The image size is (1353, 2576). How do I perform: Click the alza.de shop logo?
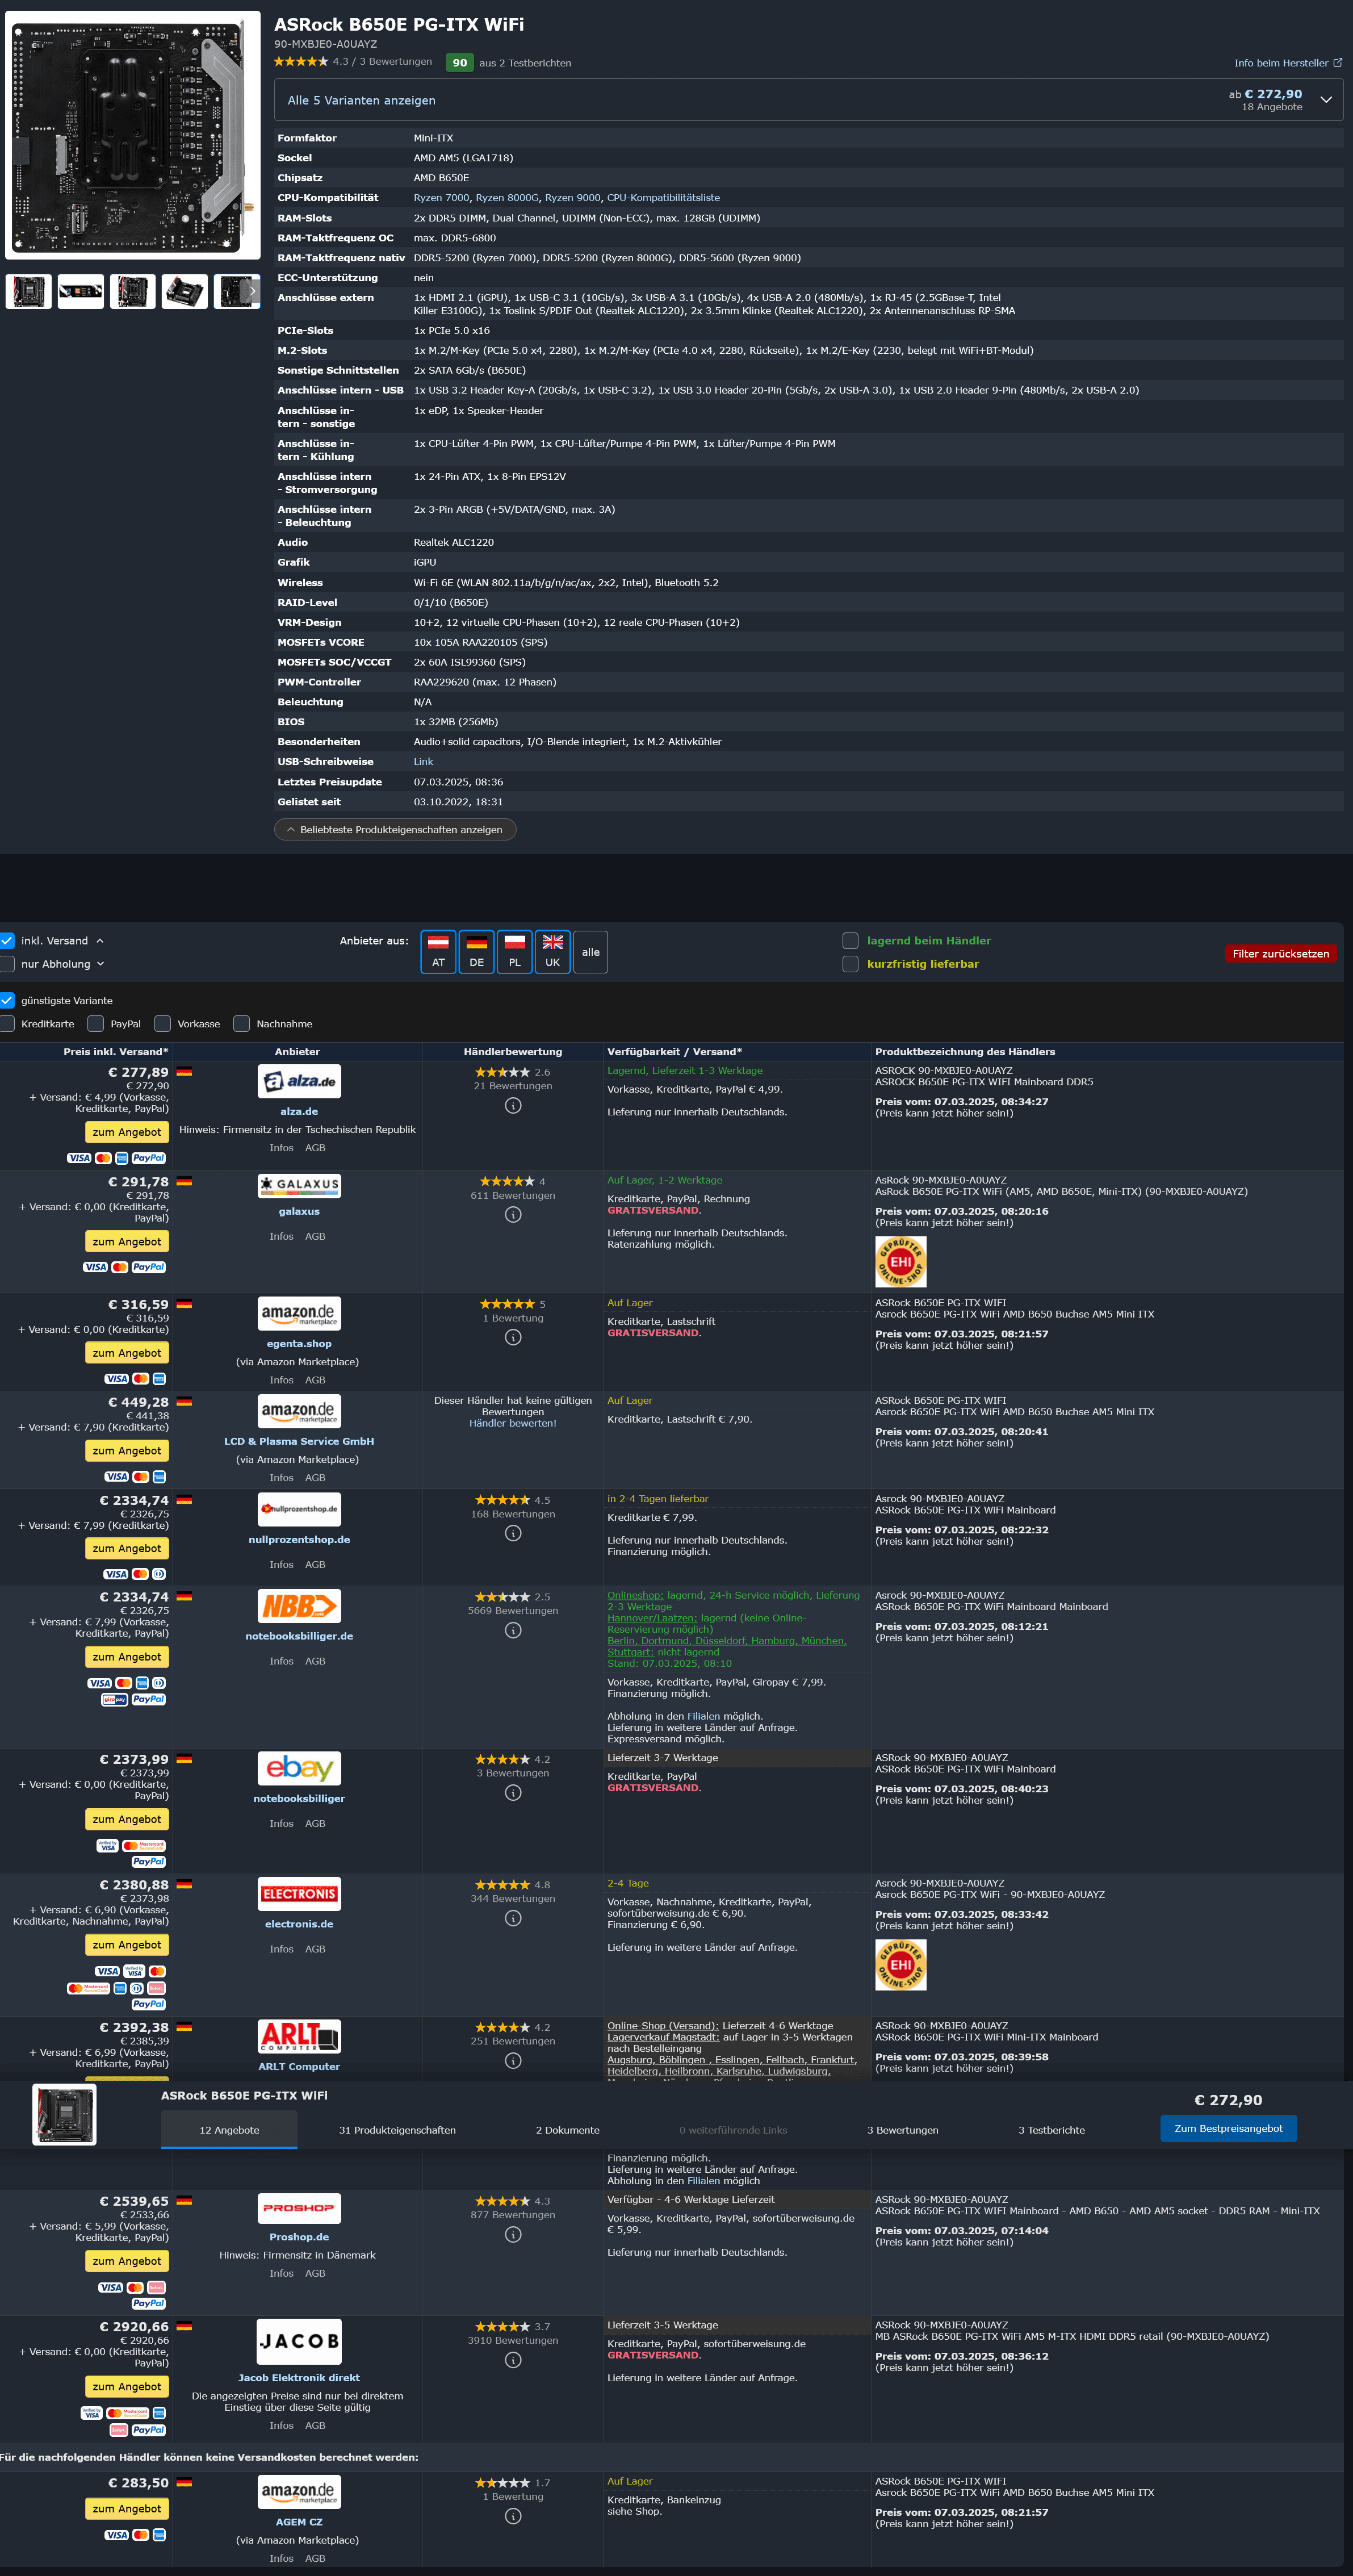[299, 1081]
